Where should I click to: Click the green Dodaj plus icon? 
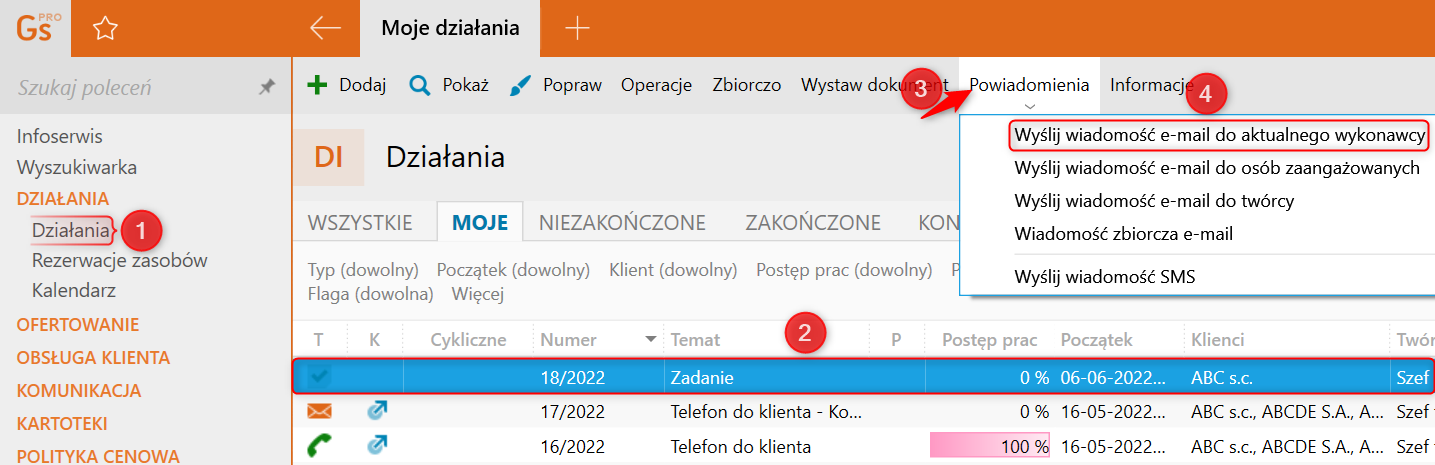[317, 85]
